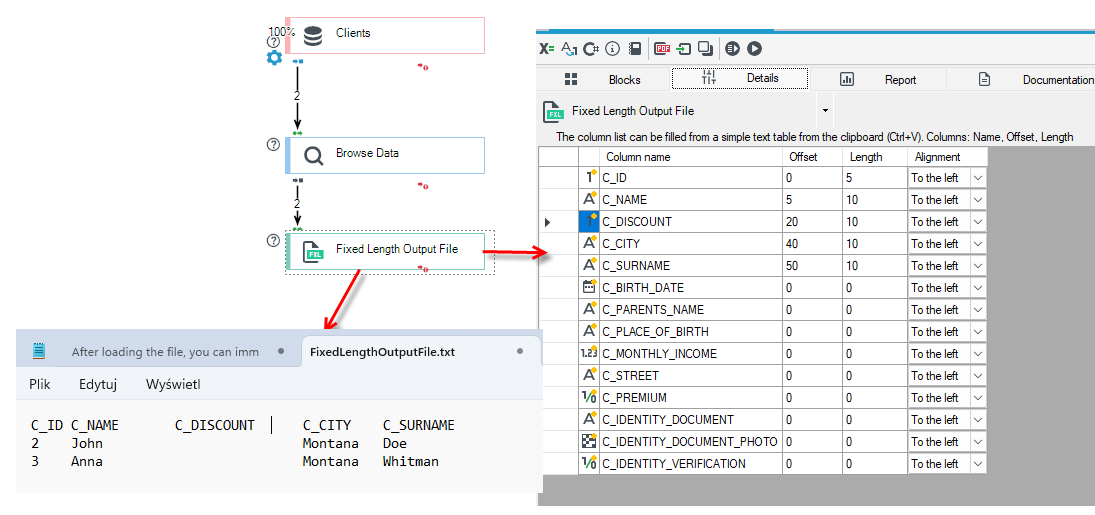Open Alignment dropdown for C_BIRTH_DATE row
The width and height of the screenshot is (1095, 515).
(978, 288)
